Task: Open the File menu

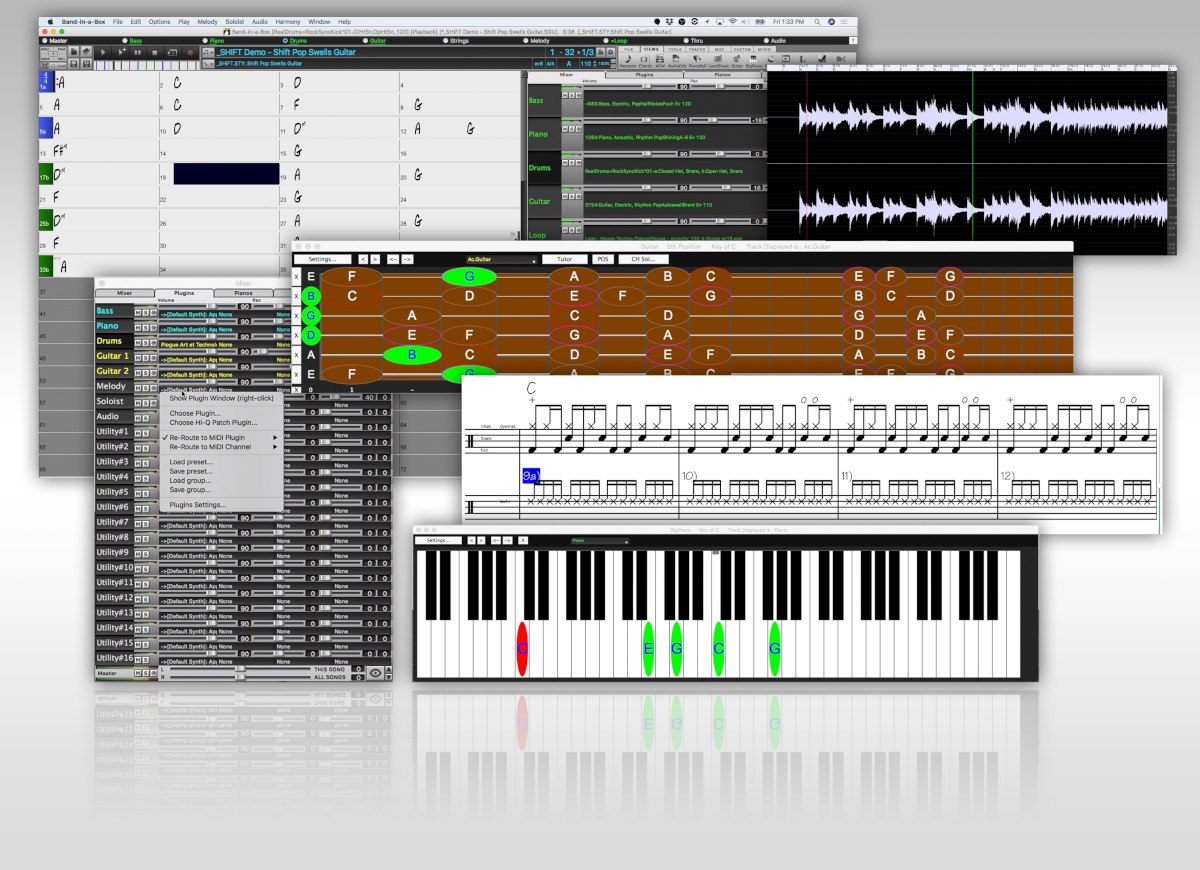Action: [118, 21]
